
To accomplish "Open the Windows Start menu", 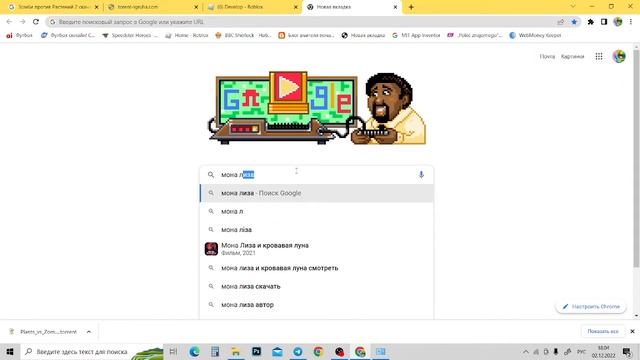I will [10, 351].
